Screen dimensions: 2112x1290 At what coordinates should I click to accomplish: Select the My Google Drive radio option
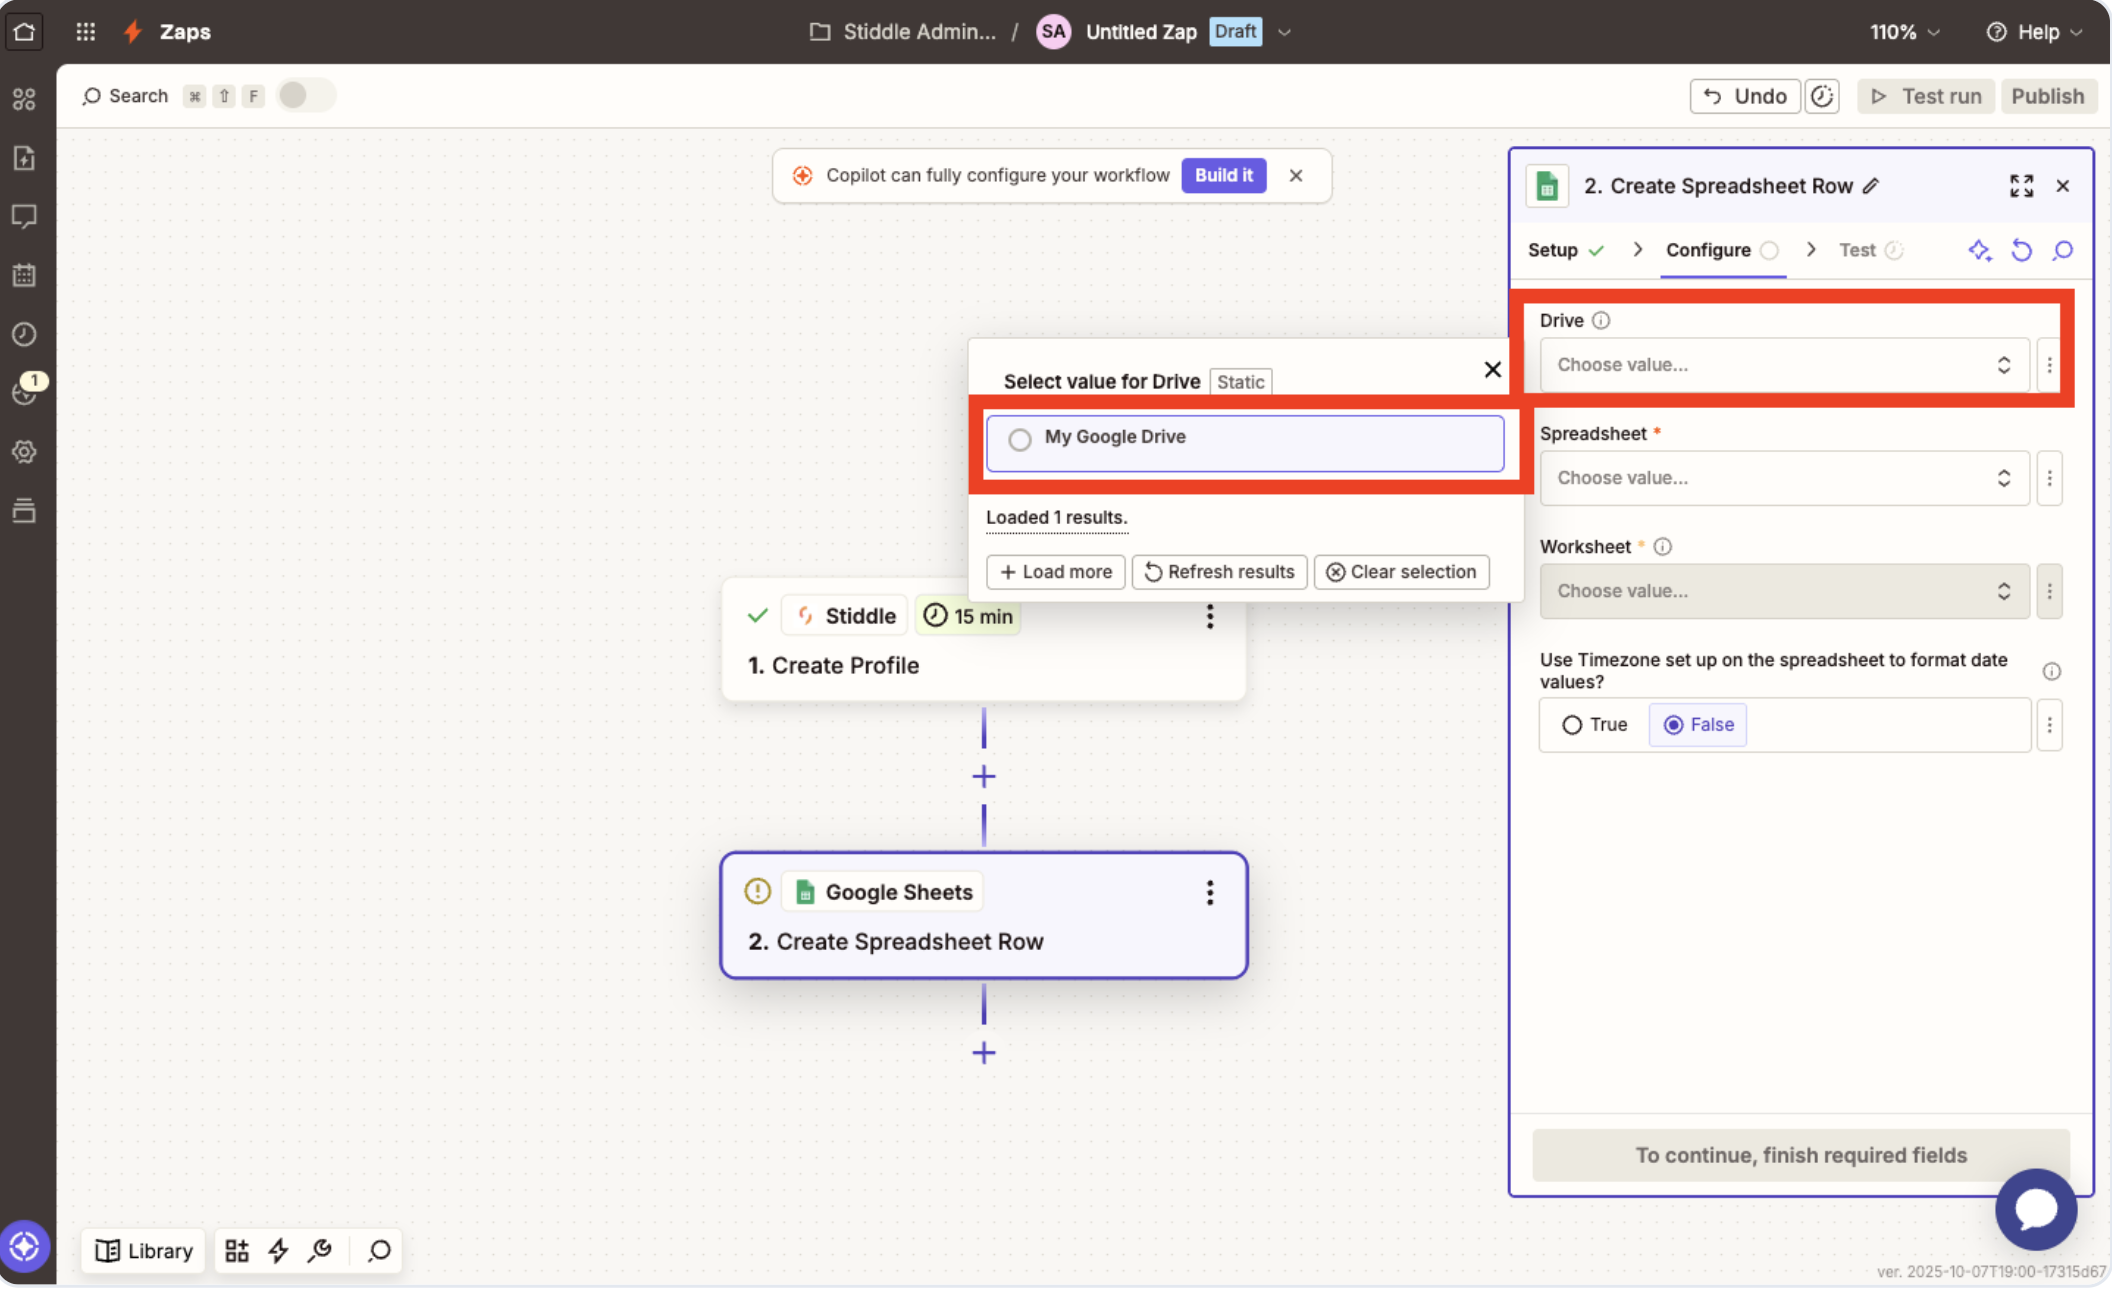[x=1020, y=439]
